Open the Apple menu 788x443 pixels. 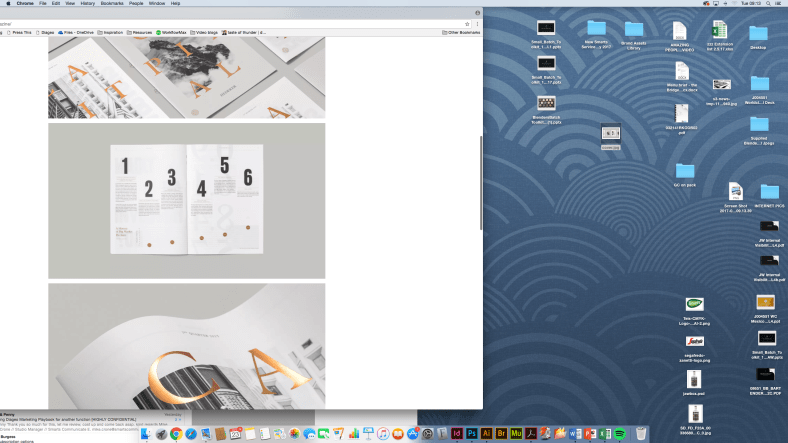pos(8,3)
